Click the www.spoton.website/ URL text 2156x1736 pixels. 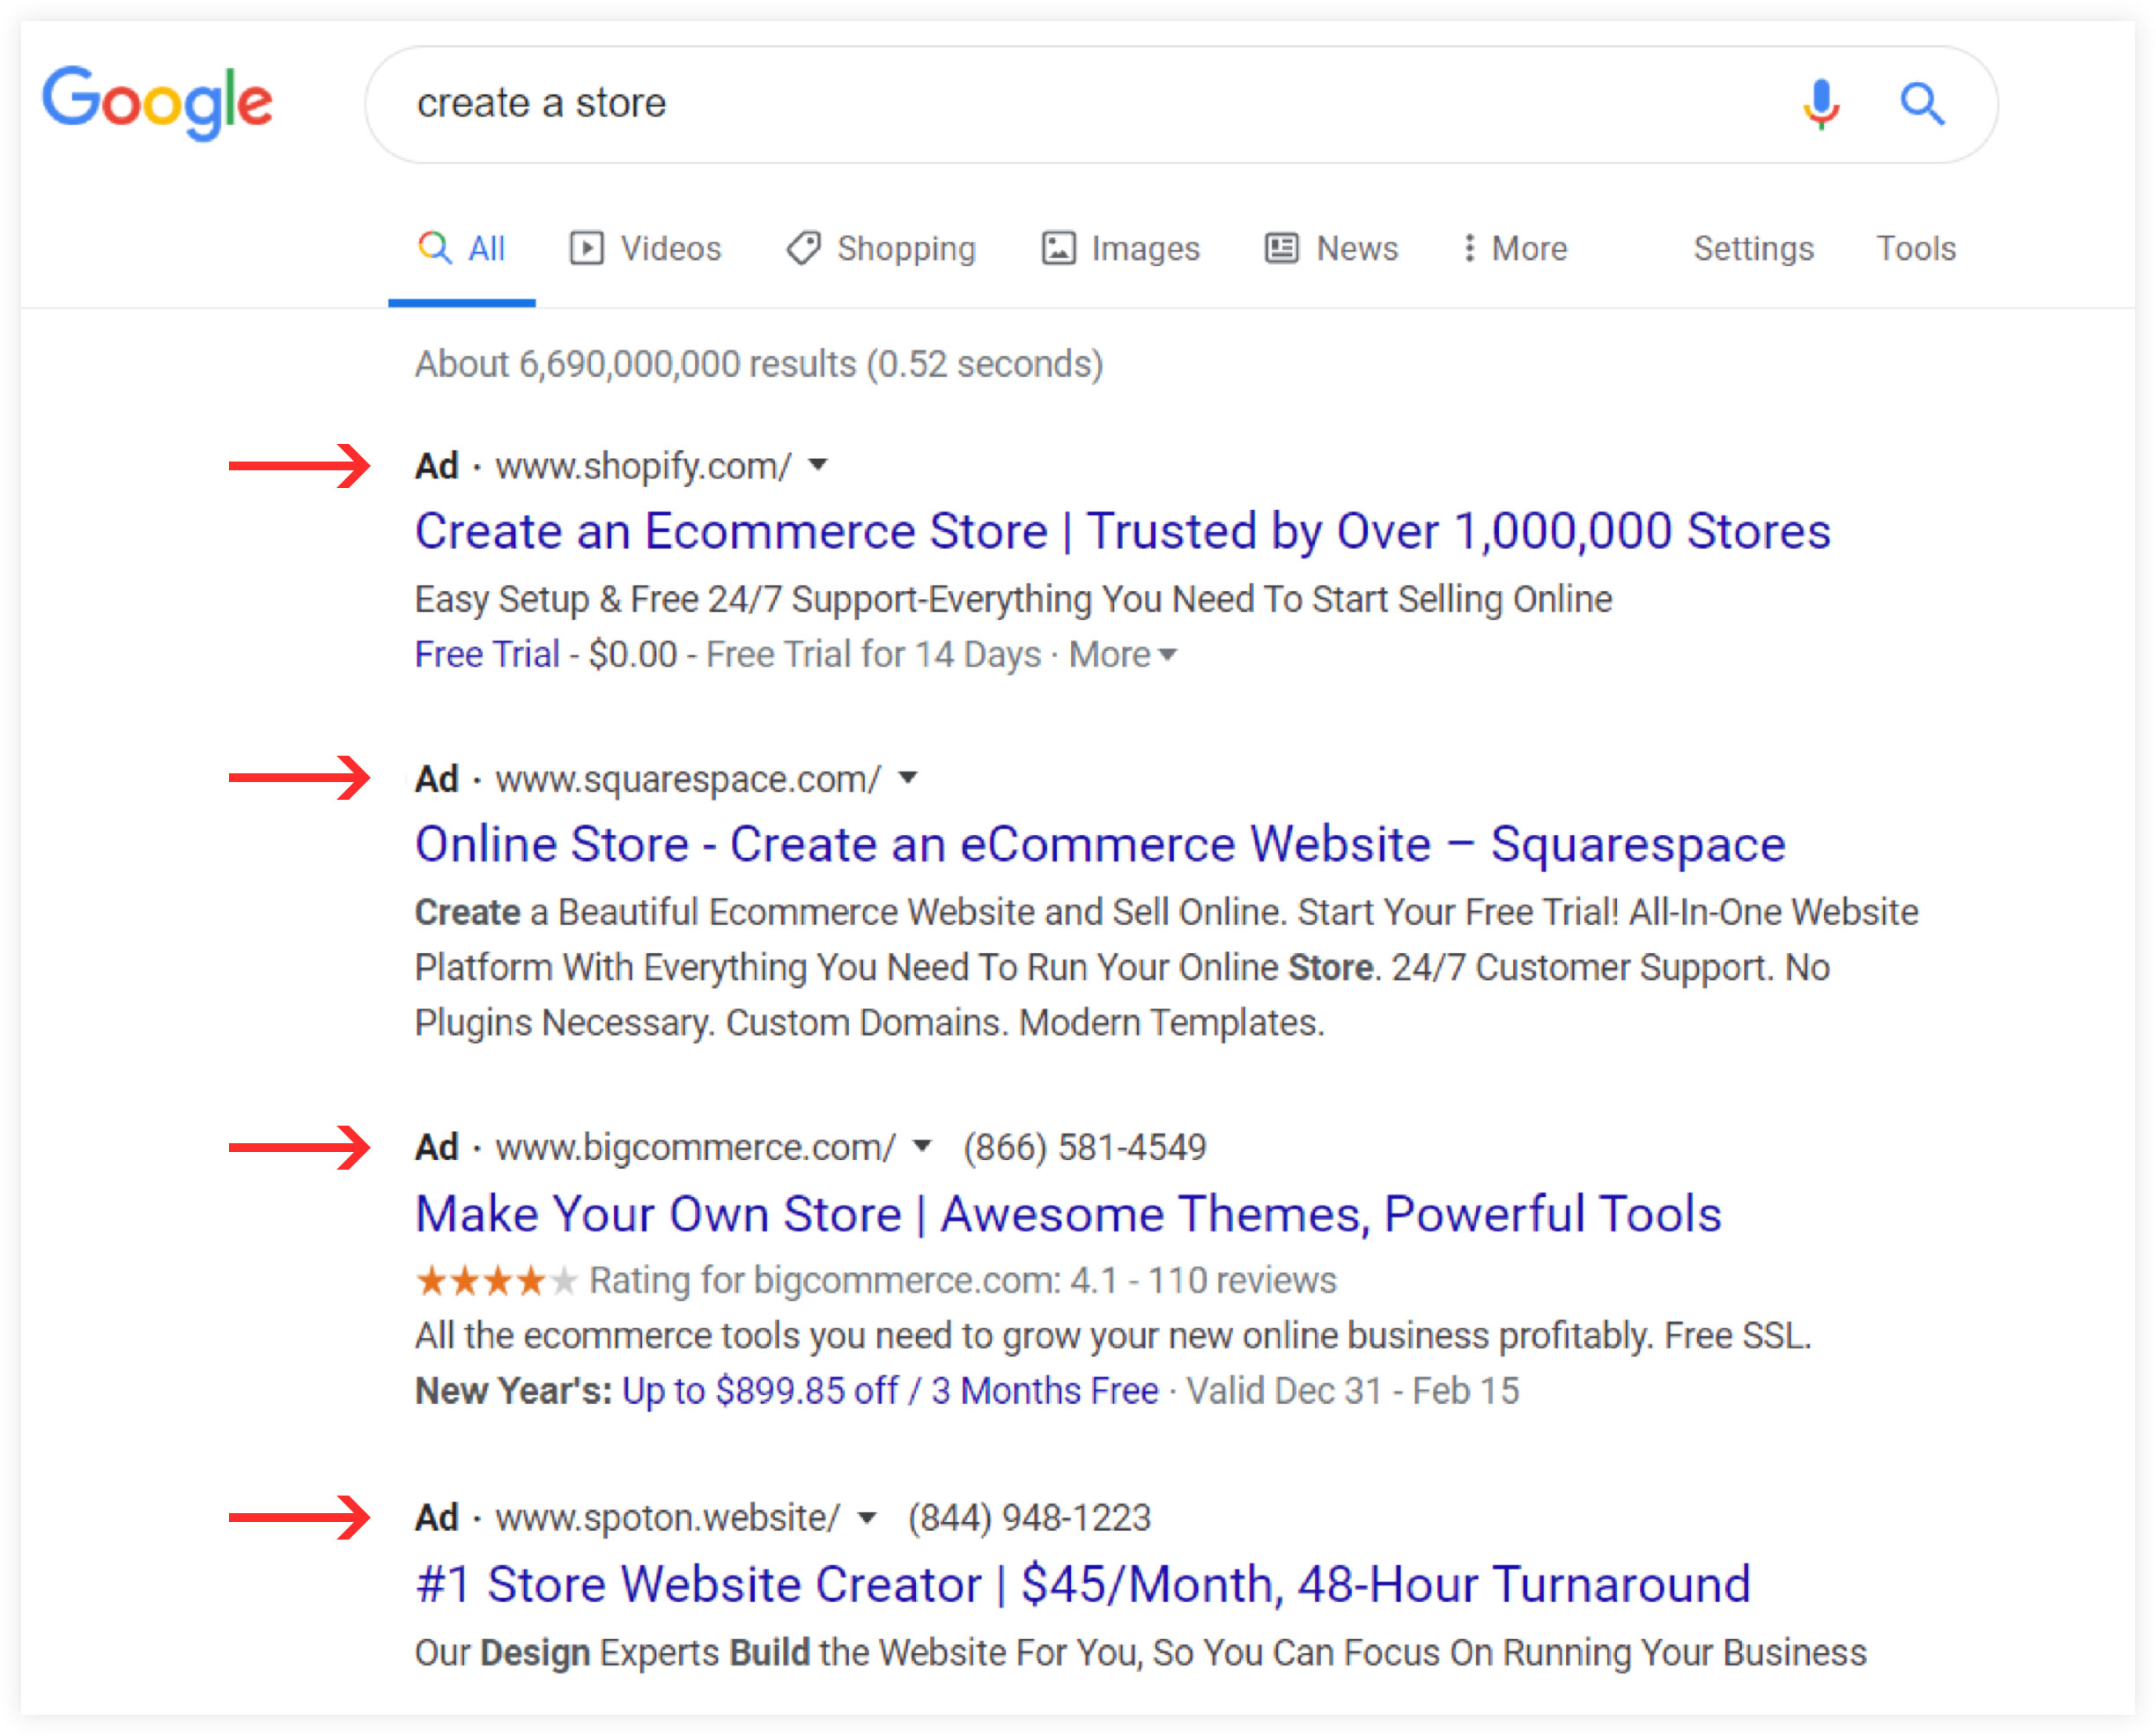[668, 1518]
